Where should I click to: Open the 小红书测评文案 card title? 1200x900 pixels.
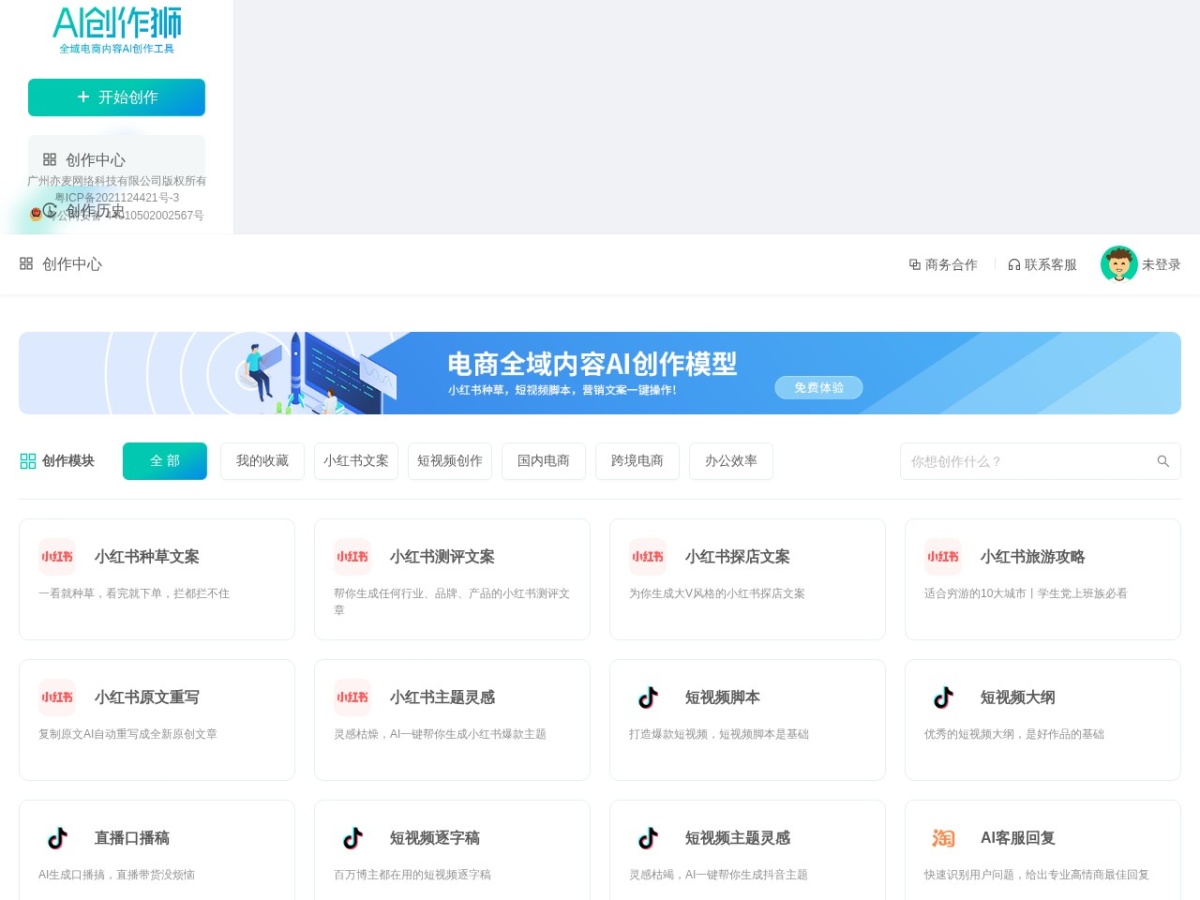pos(442,557)
